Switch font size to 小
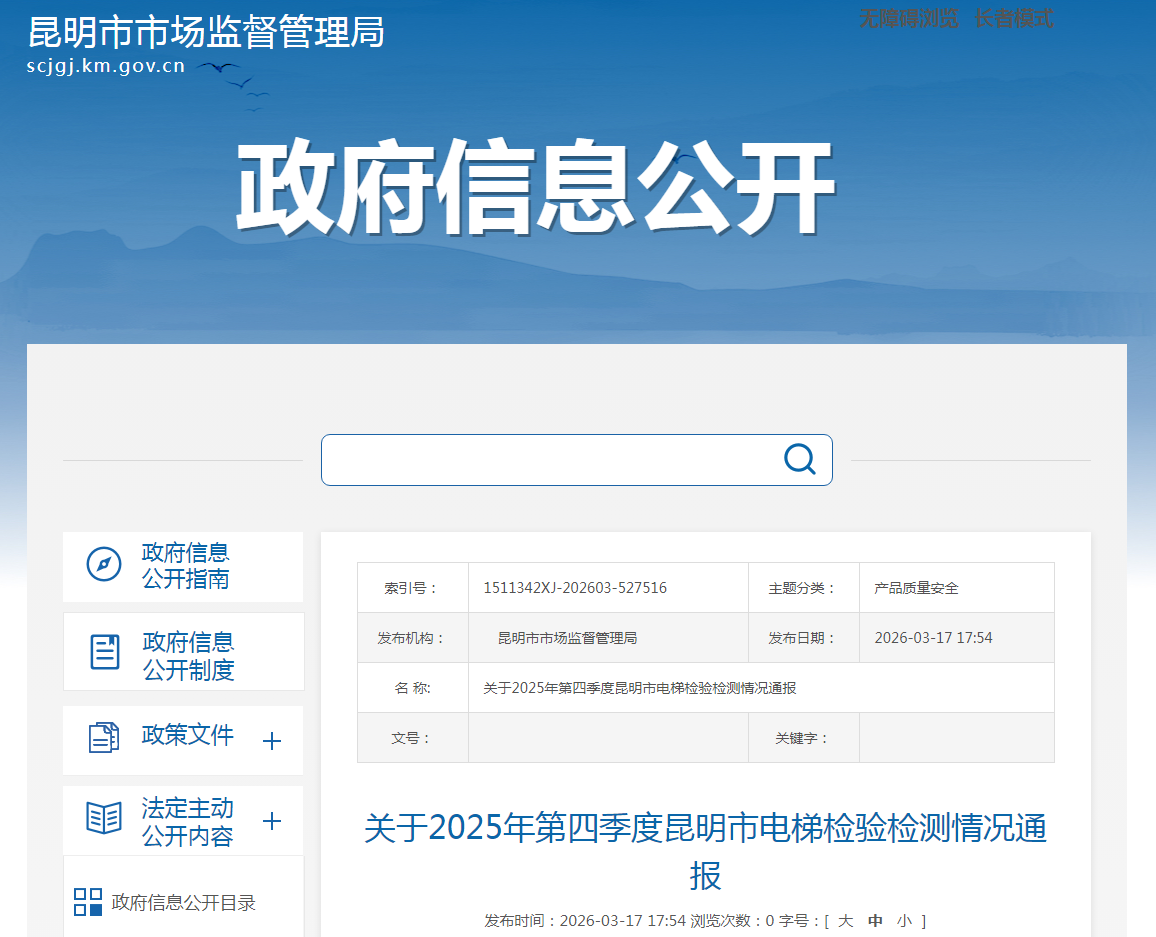The height and width of the screenshot is (937, 1156). [904, 921]
